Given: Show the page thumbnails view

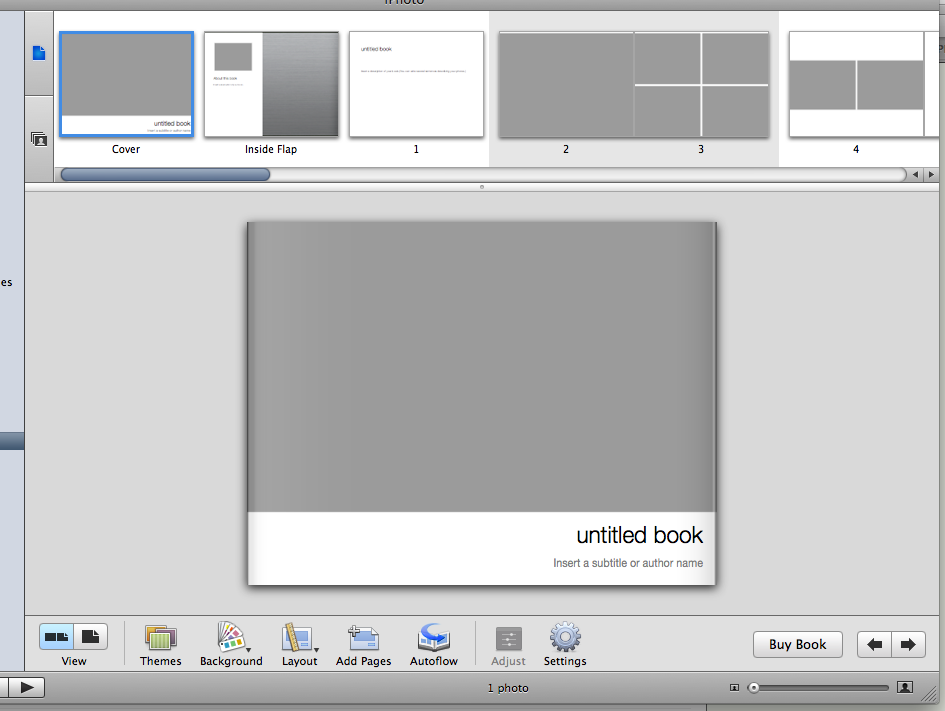Looking at the screenshot, I should tap(39, 53).
